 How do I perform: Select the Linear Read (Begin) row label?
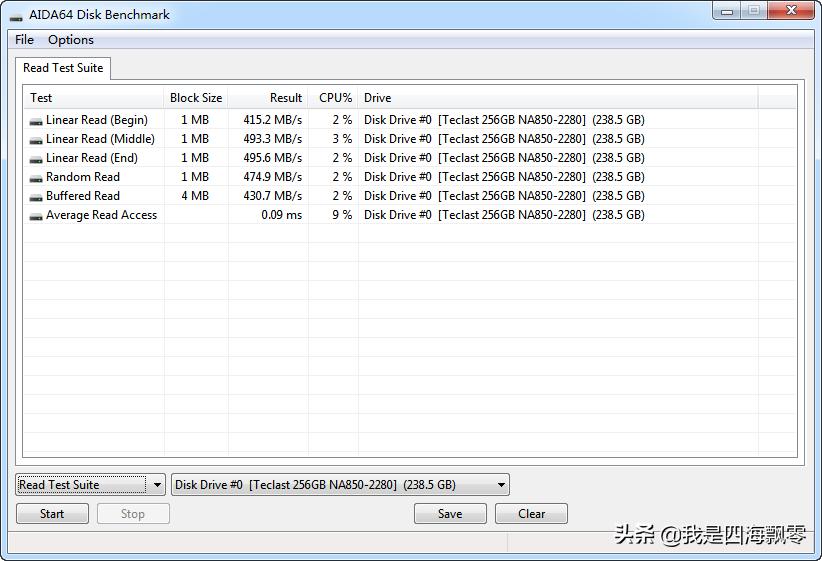point(97,120)
